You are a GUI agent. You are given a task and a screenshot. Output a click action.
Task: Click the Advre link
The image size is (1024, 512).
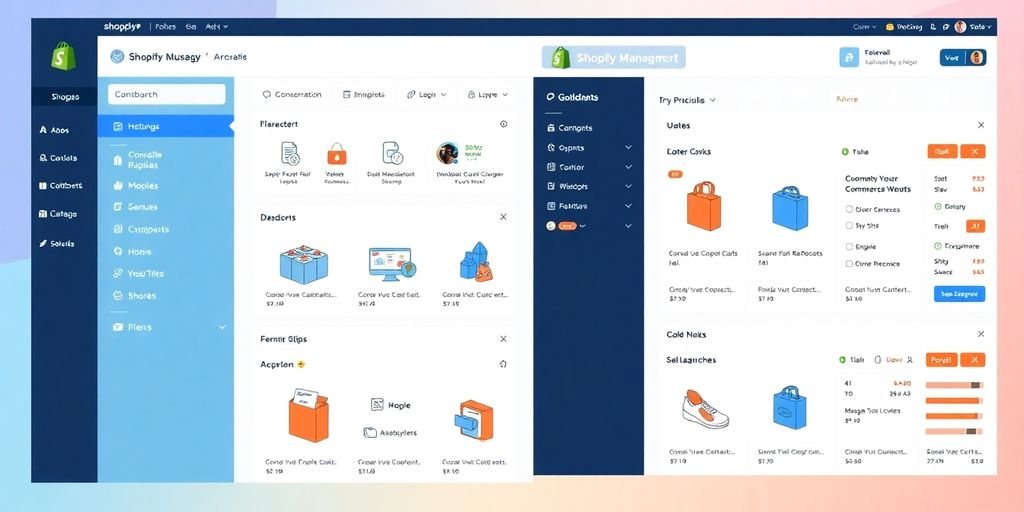(x=847, y=99)
